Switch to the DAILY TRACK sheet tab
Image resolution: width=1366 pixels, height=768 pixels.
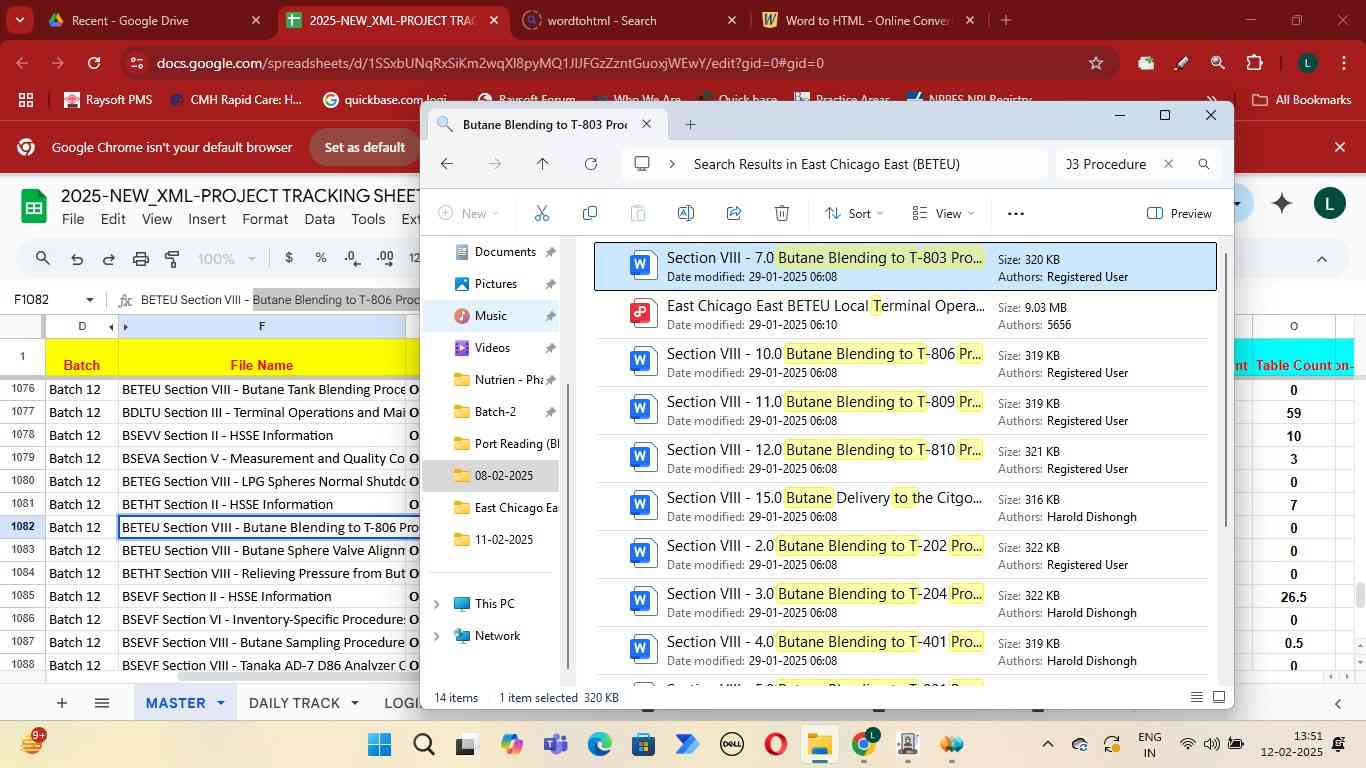tap(294, 703)
